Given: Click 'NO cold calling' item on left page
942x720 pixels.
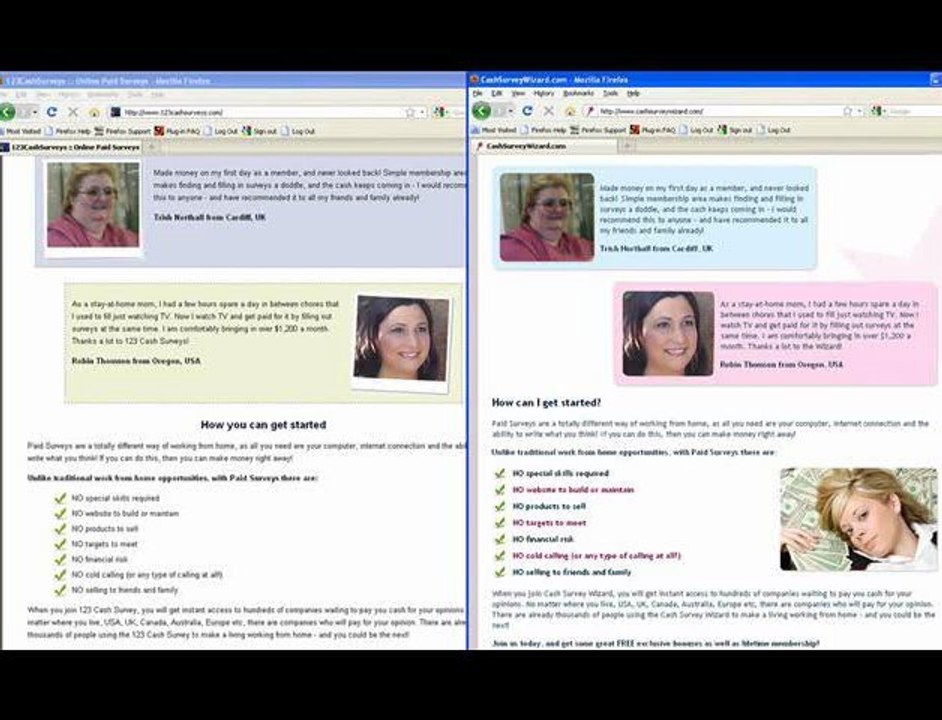Looking at the screenshot, I should (x=147, y=575).
